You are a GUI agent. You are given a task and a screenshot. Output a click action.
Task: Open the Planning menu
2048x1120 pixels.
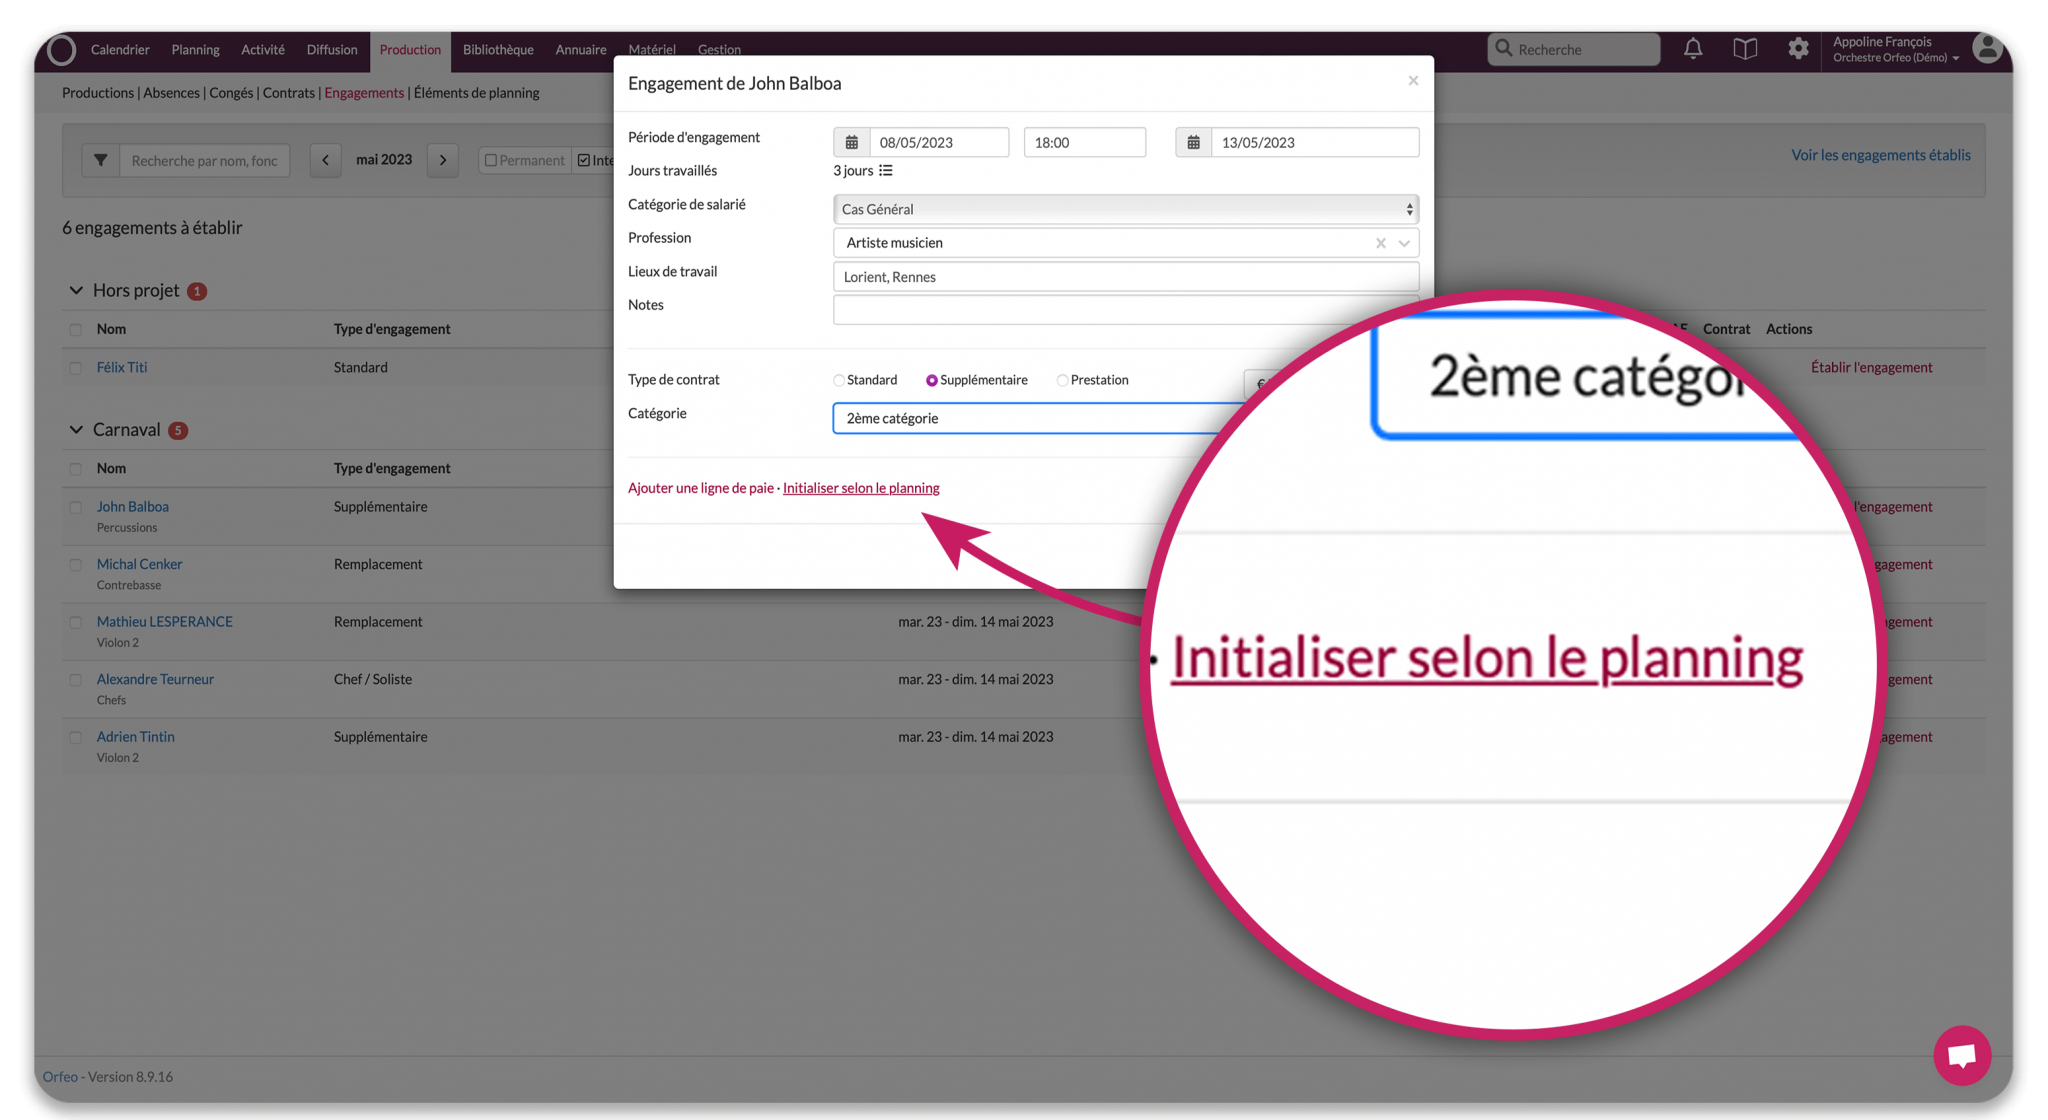[x=195, y=49]
